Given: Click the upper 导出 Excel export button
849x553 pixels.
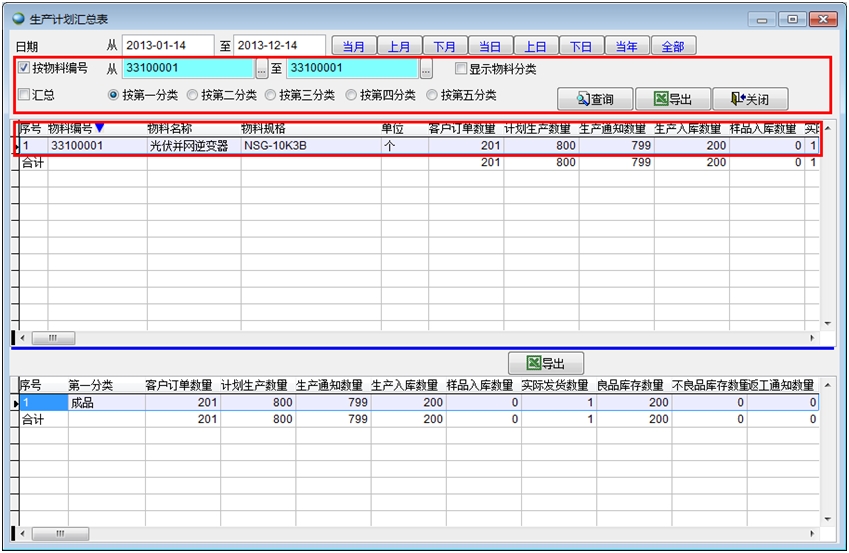Looking at the screenshot, I should click(672, 99).
